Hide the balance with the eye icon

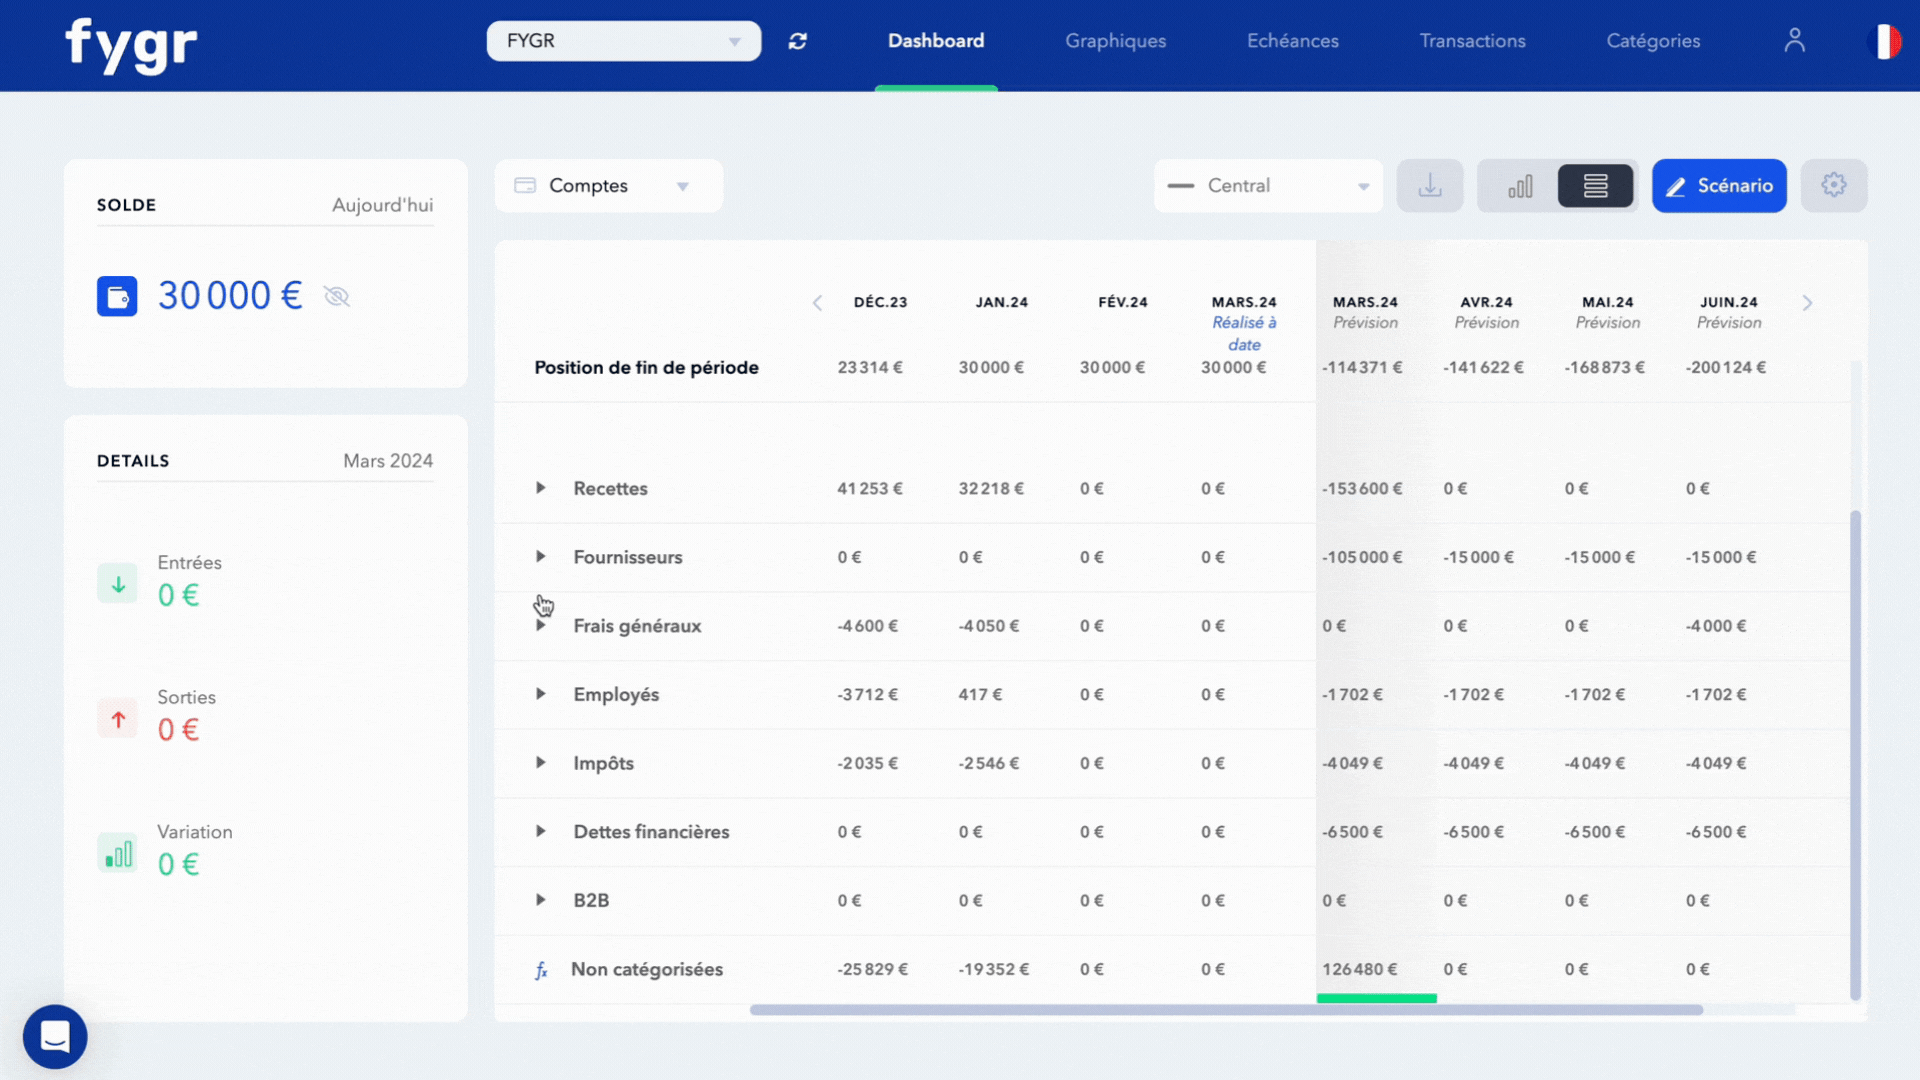pyautogui.click(x=337, y=296)
